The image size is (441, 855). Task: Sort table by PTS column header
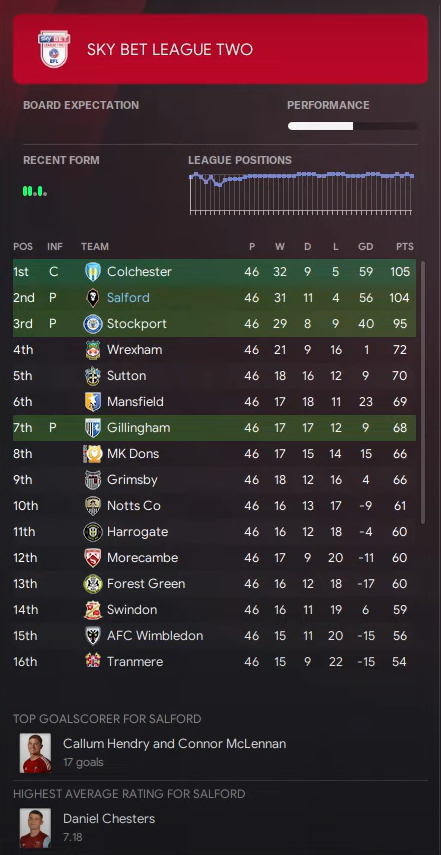[404, 247]
